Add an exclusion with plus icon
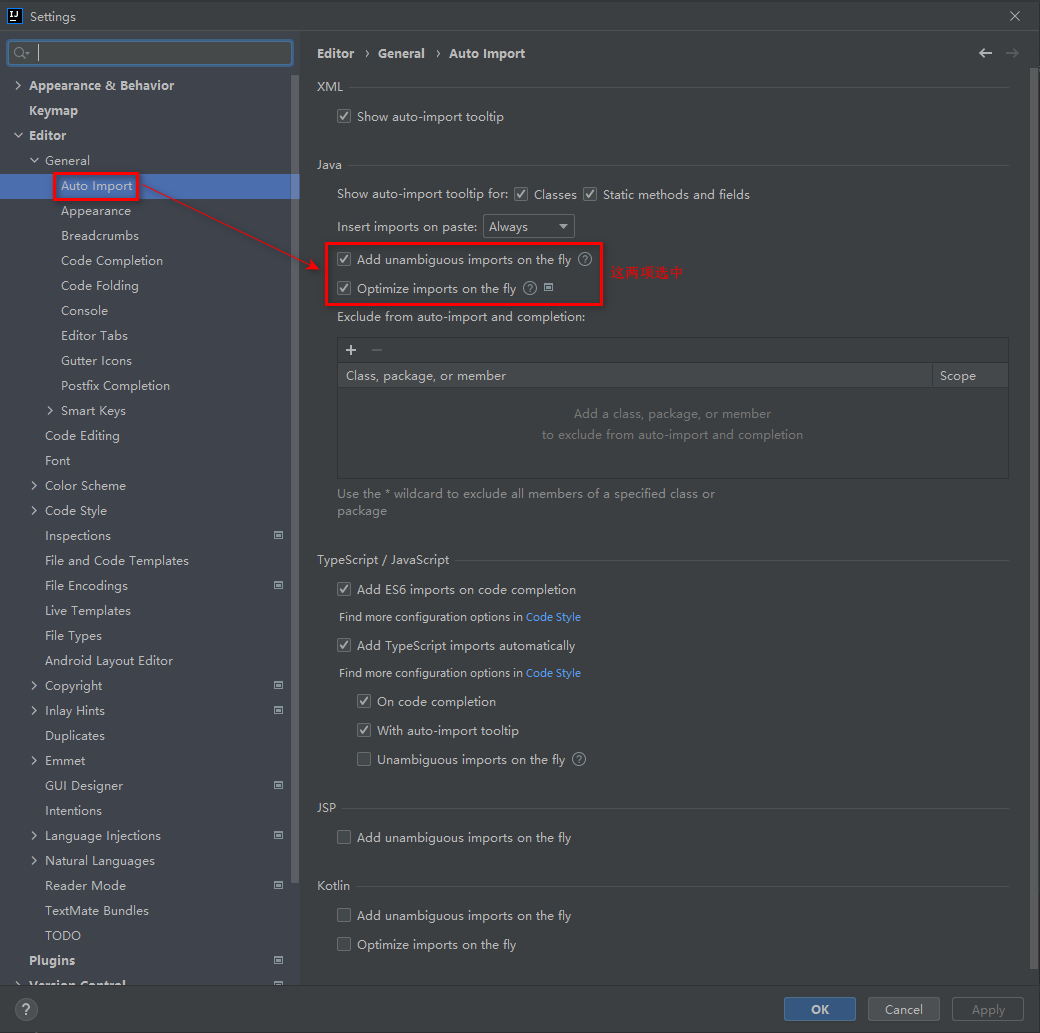 pos(351,350)
